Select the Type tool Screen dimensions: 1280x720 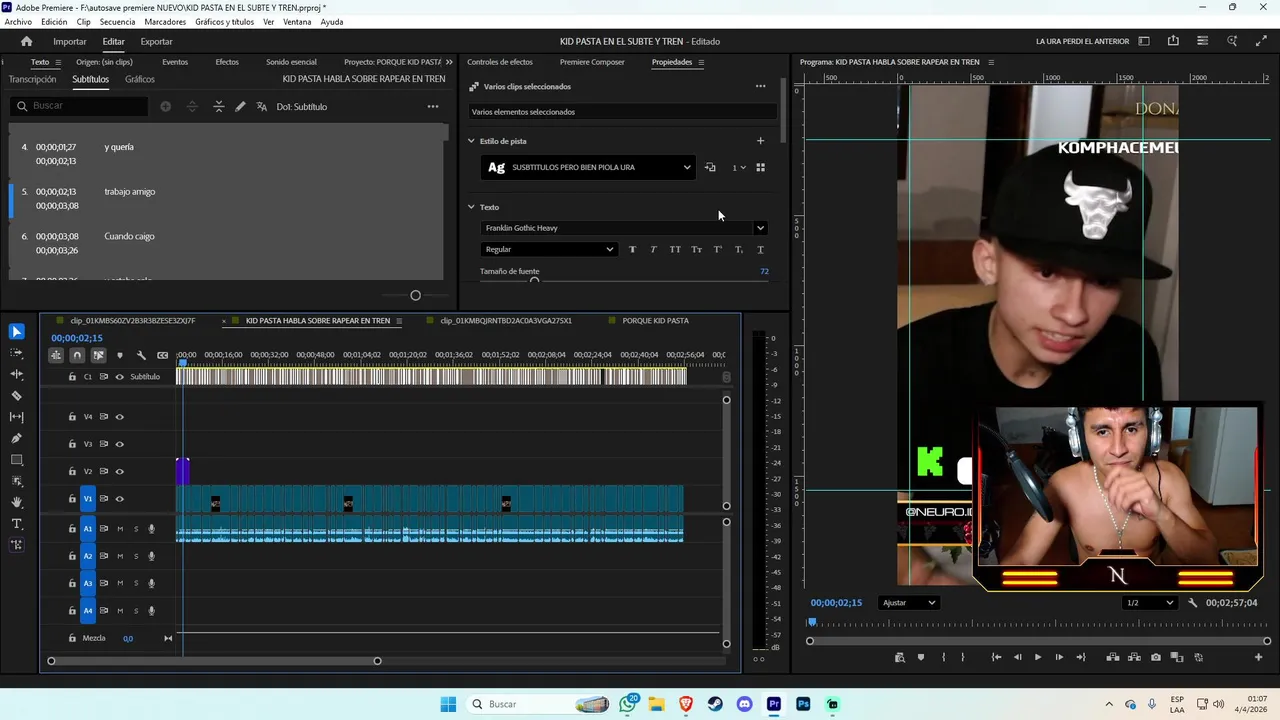[x=17, y=524]
